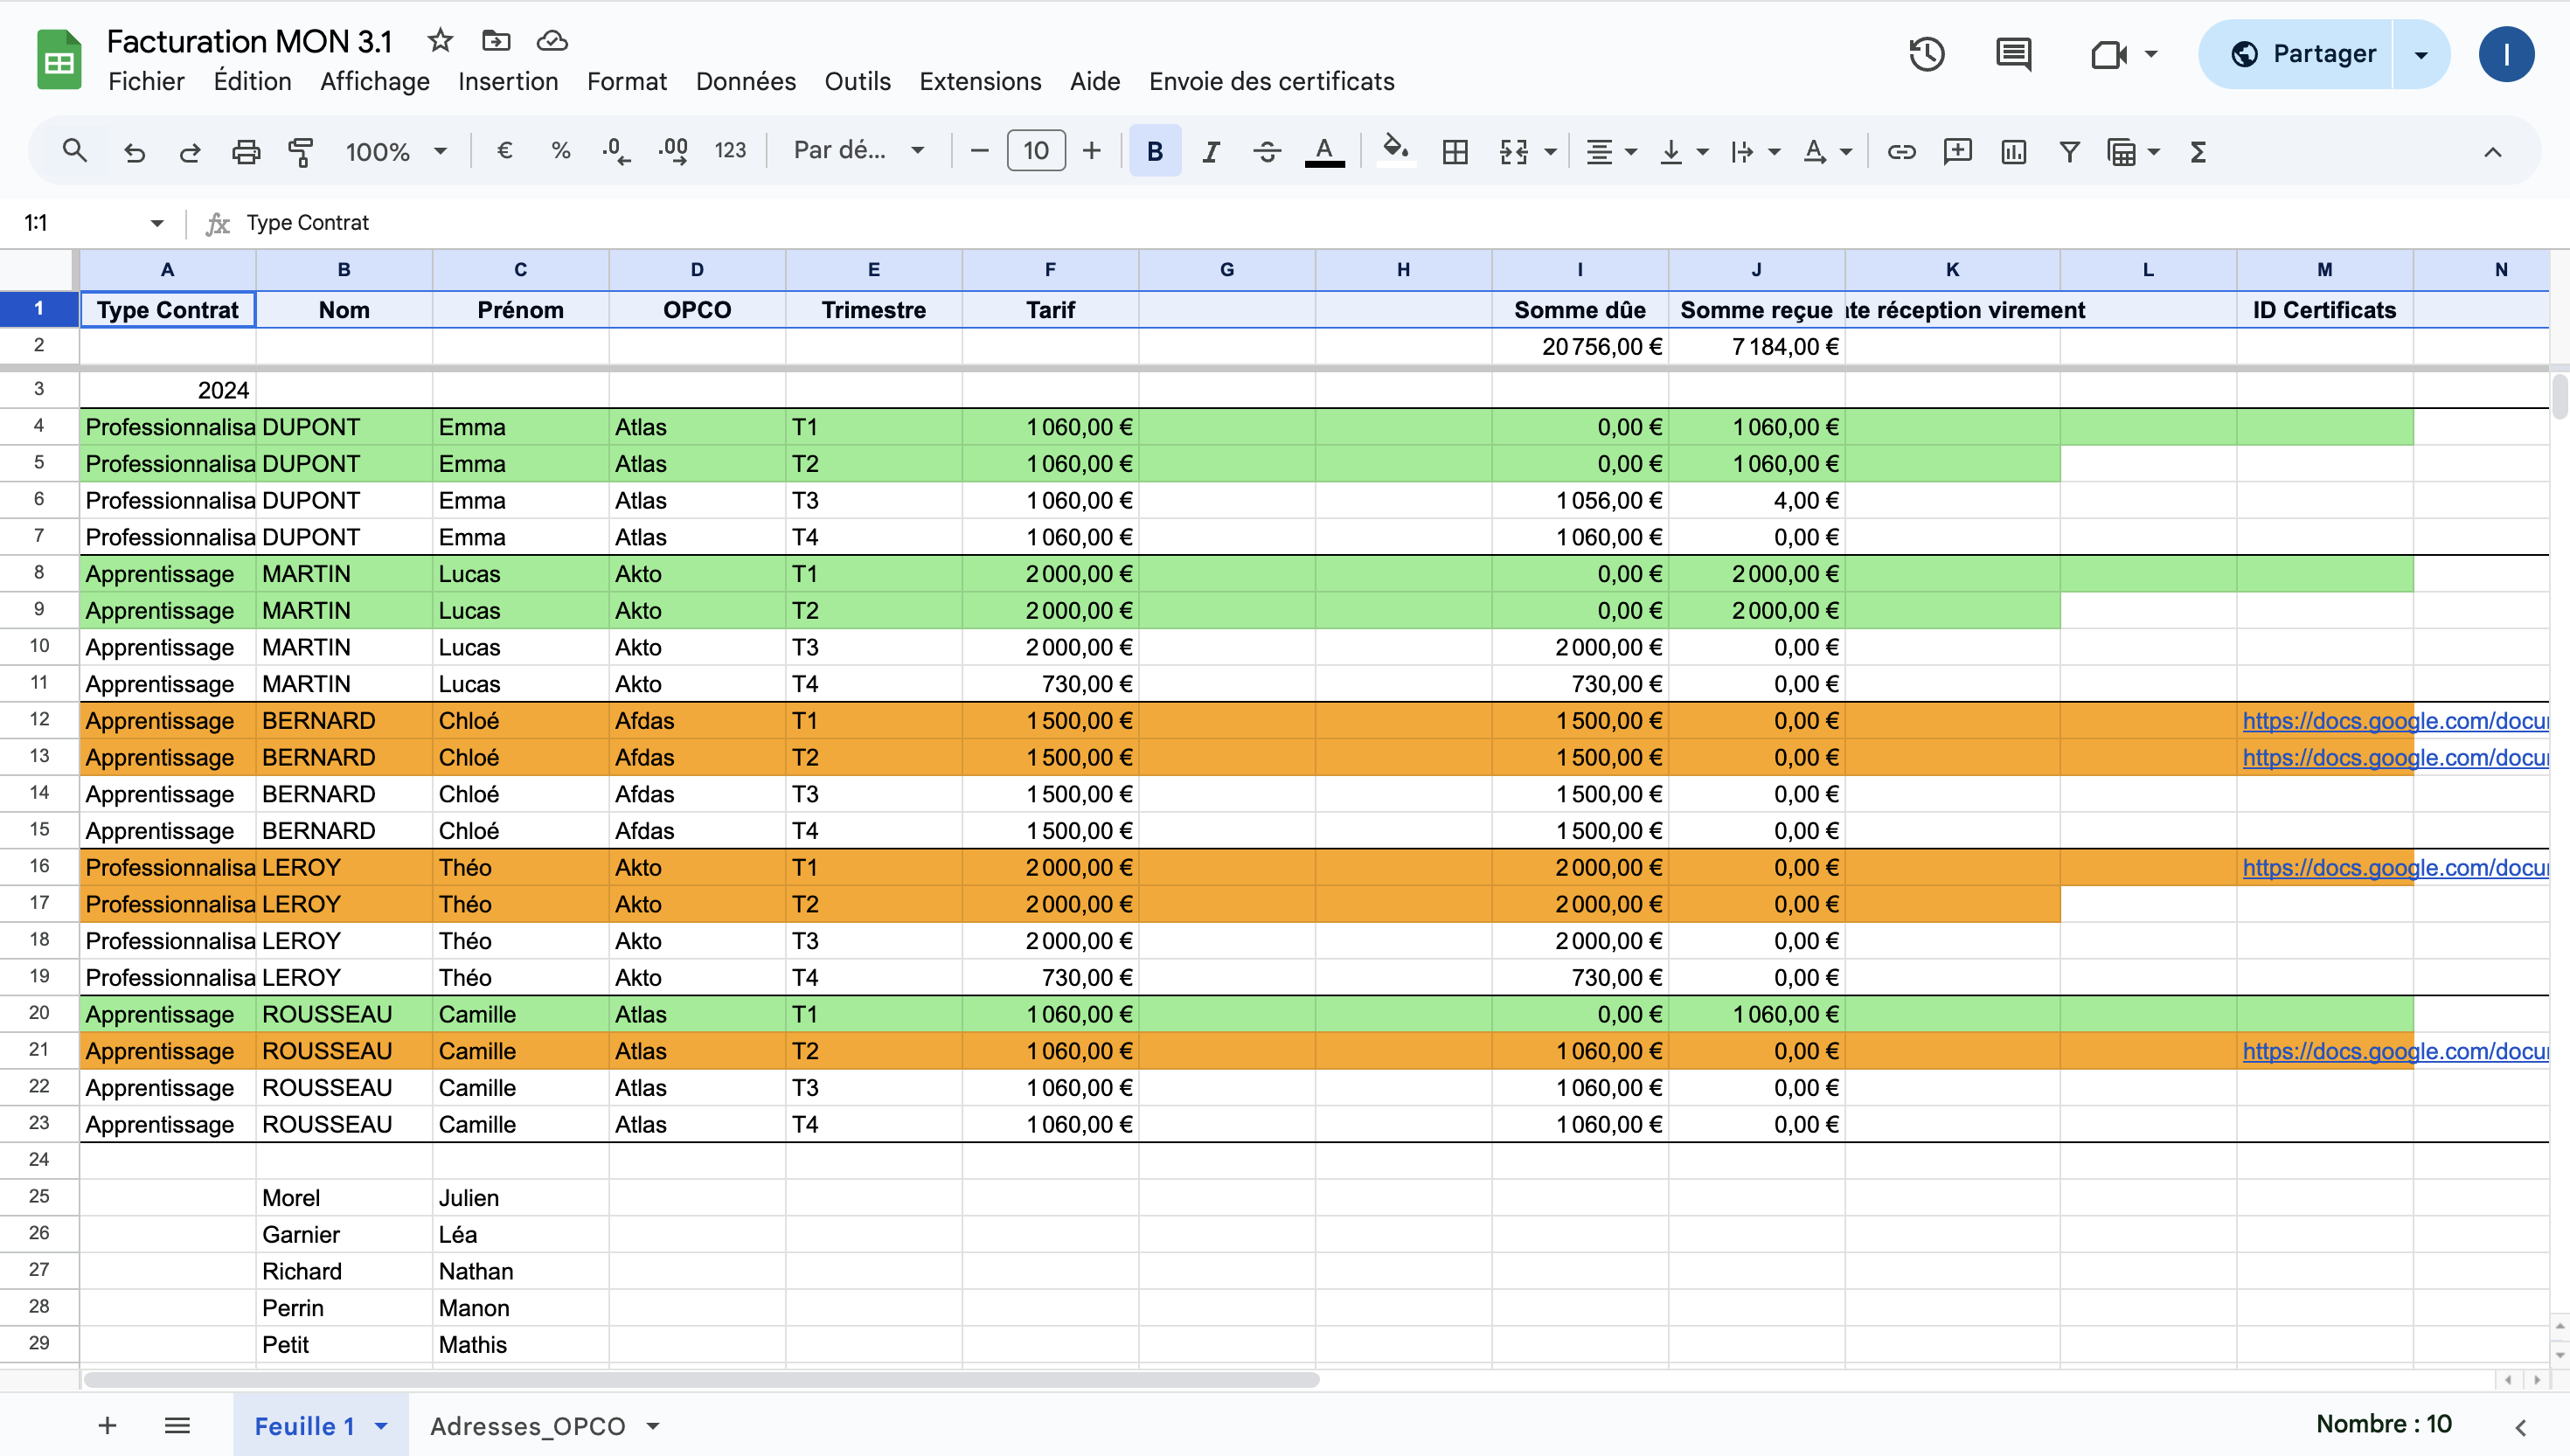Open the Feuille 1 tab dropdown arrow
Image resolution: width=2570 pixels, height=1456 pixels.
point(381,1426)
